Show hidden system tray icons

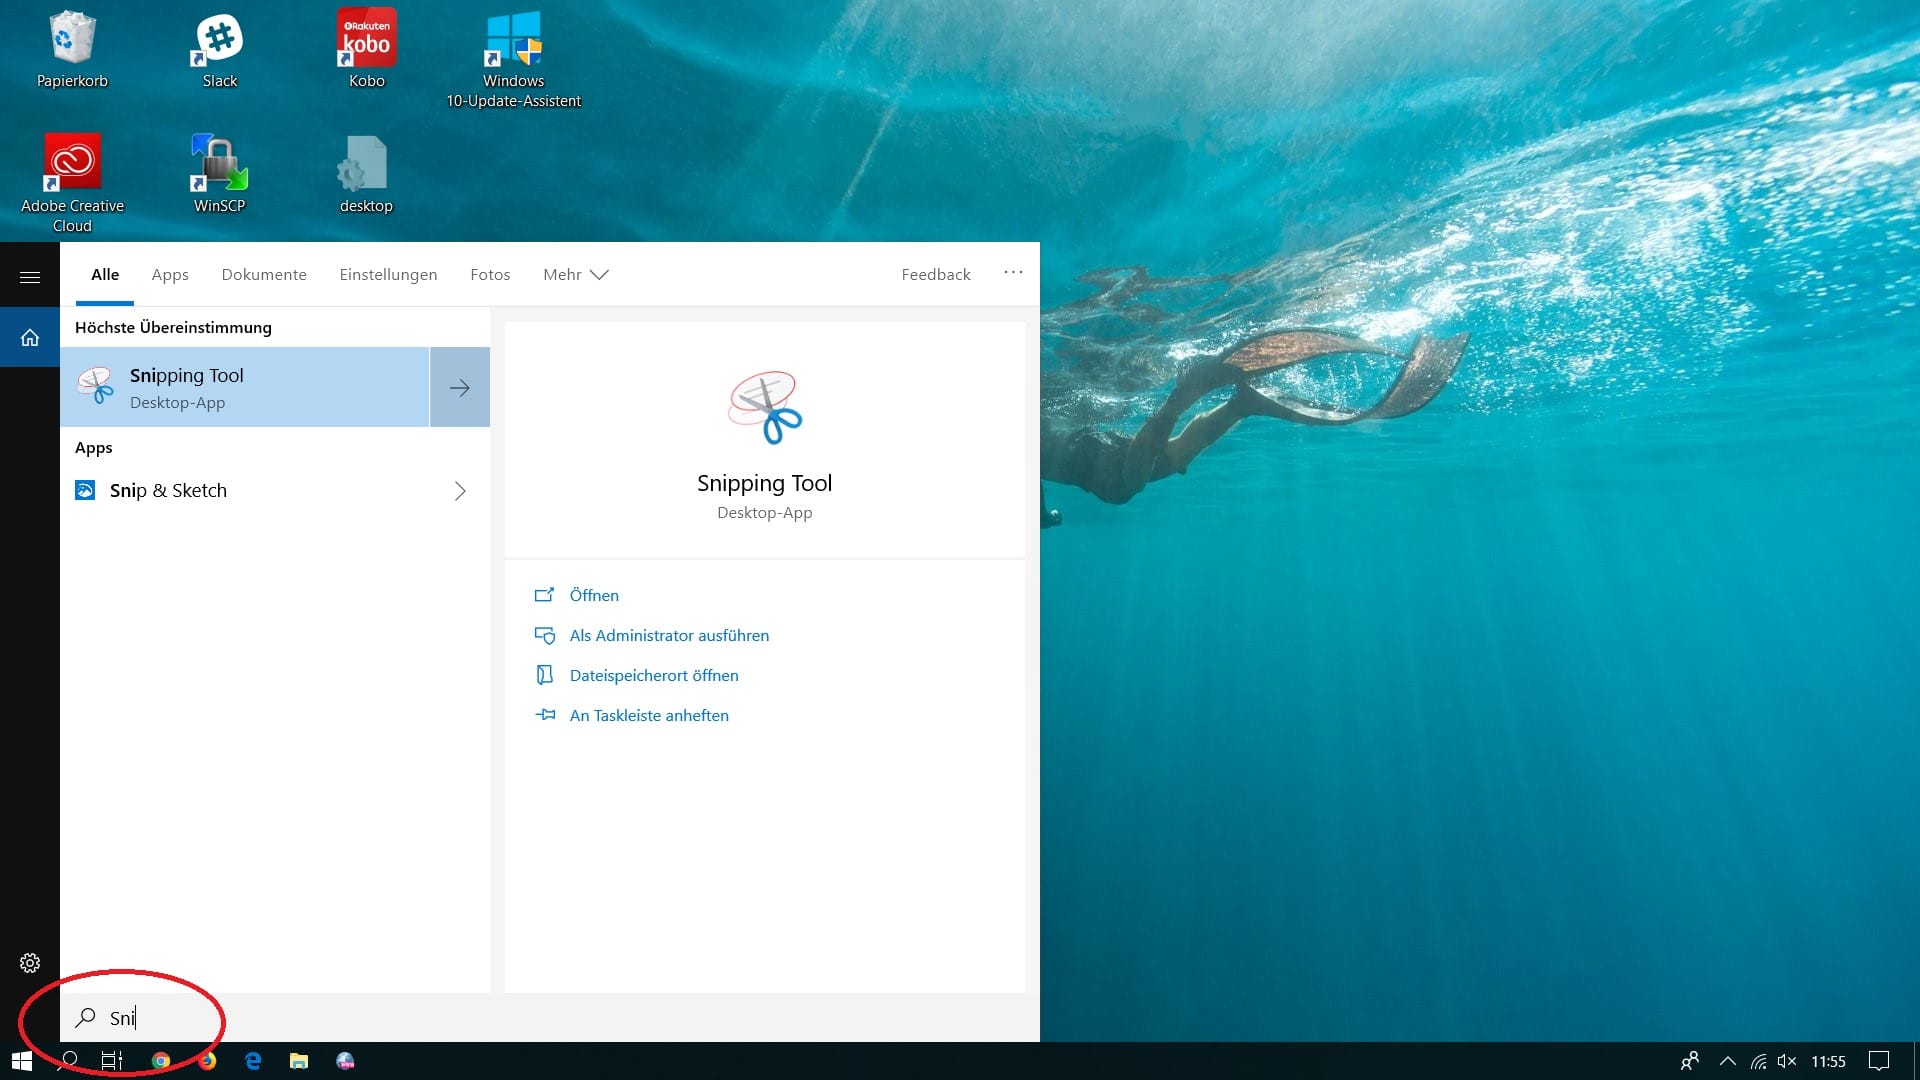[x=1727, y=1061]
